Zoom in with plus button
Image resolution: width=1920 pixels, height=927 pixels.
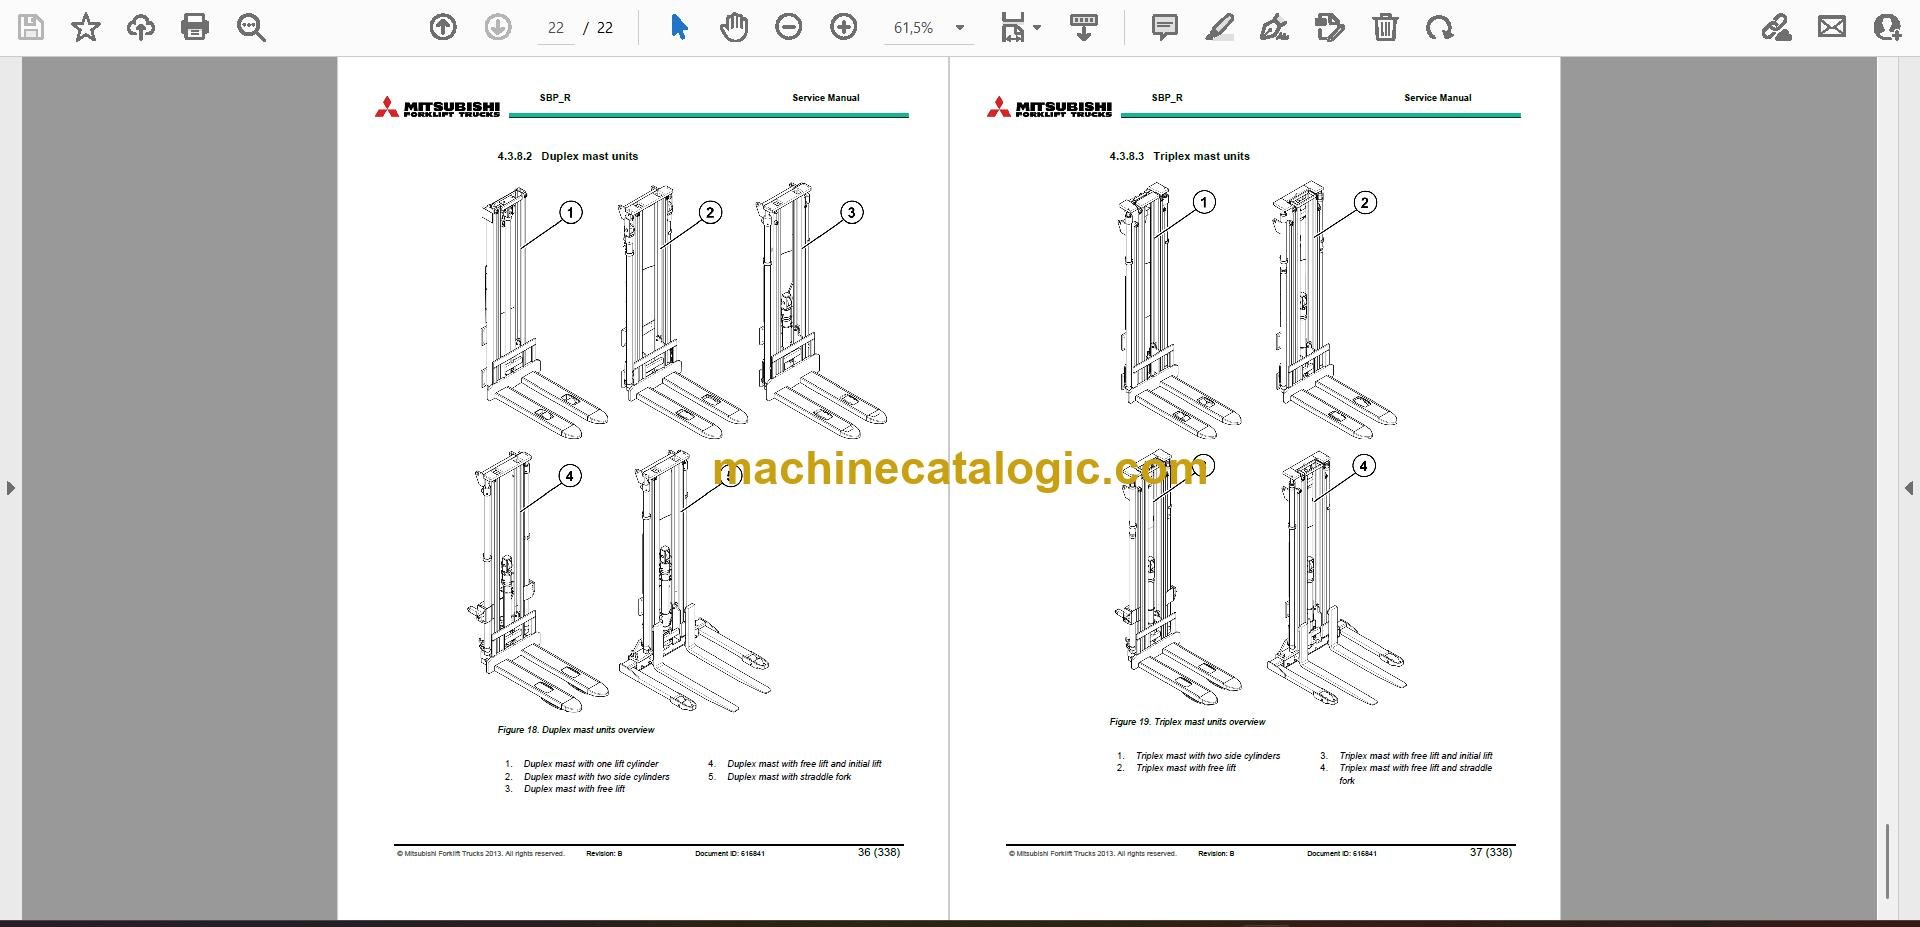pyautogui.click(x=844, y=27)
